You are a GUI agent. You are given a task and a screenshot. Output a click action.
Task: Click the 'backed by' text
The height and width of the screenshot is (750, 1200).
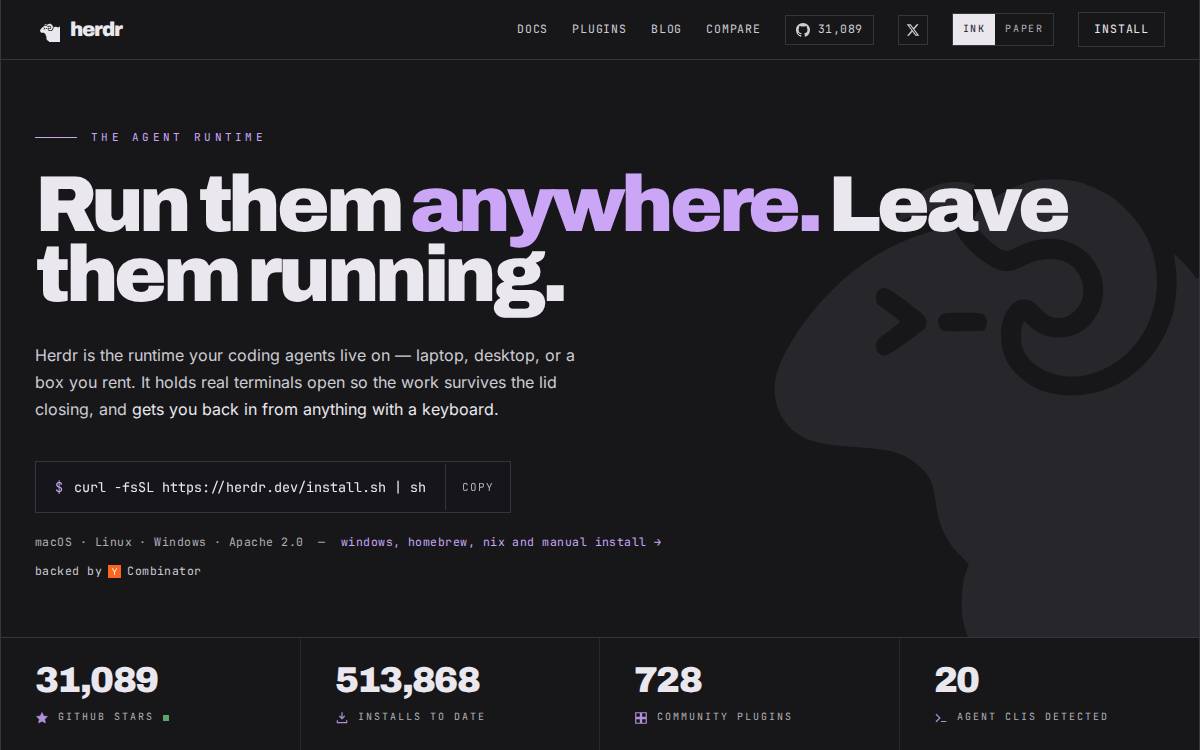69,571
